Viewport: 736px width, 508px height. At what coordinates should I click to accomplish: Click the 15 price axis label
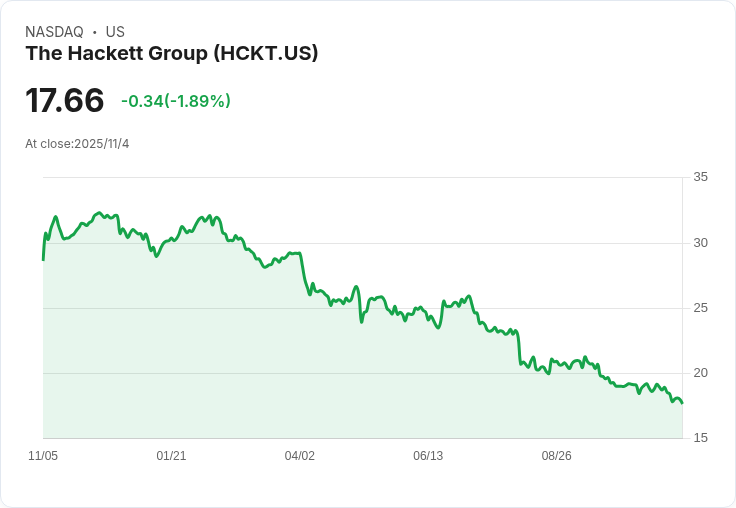point(700,438)
